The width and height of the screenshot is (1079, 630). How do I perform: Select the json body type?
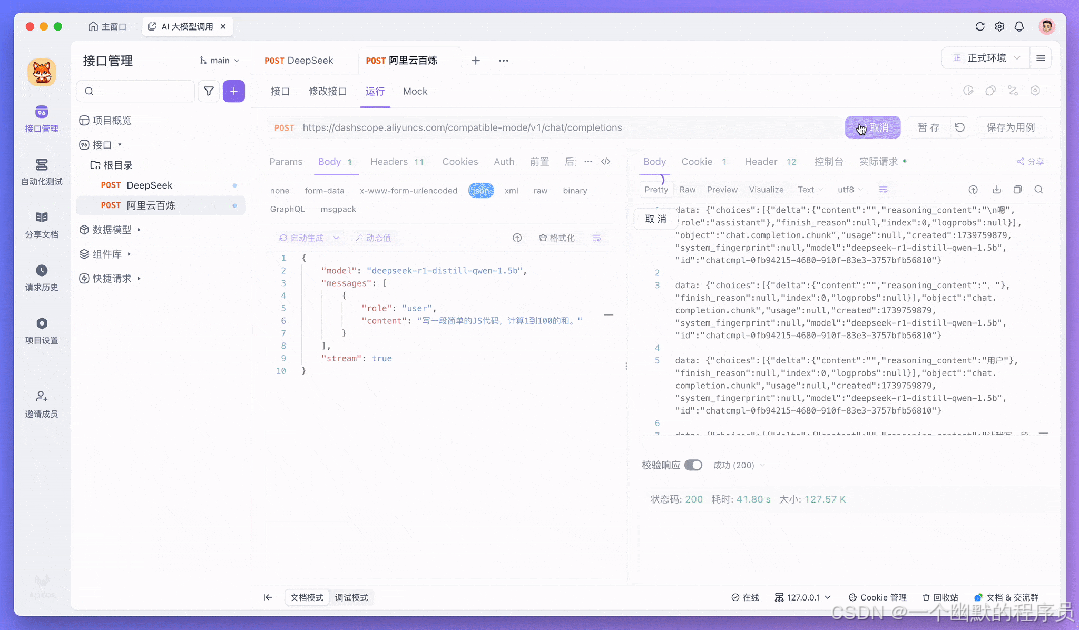(481, 191)
